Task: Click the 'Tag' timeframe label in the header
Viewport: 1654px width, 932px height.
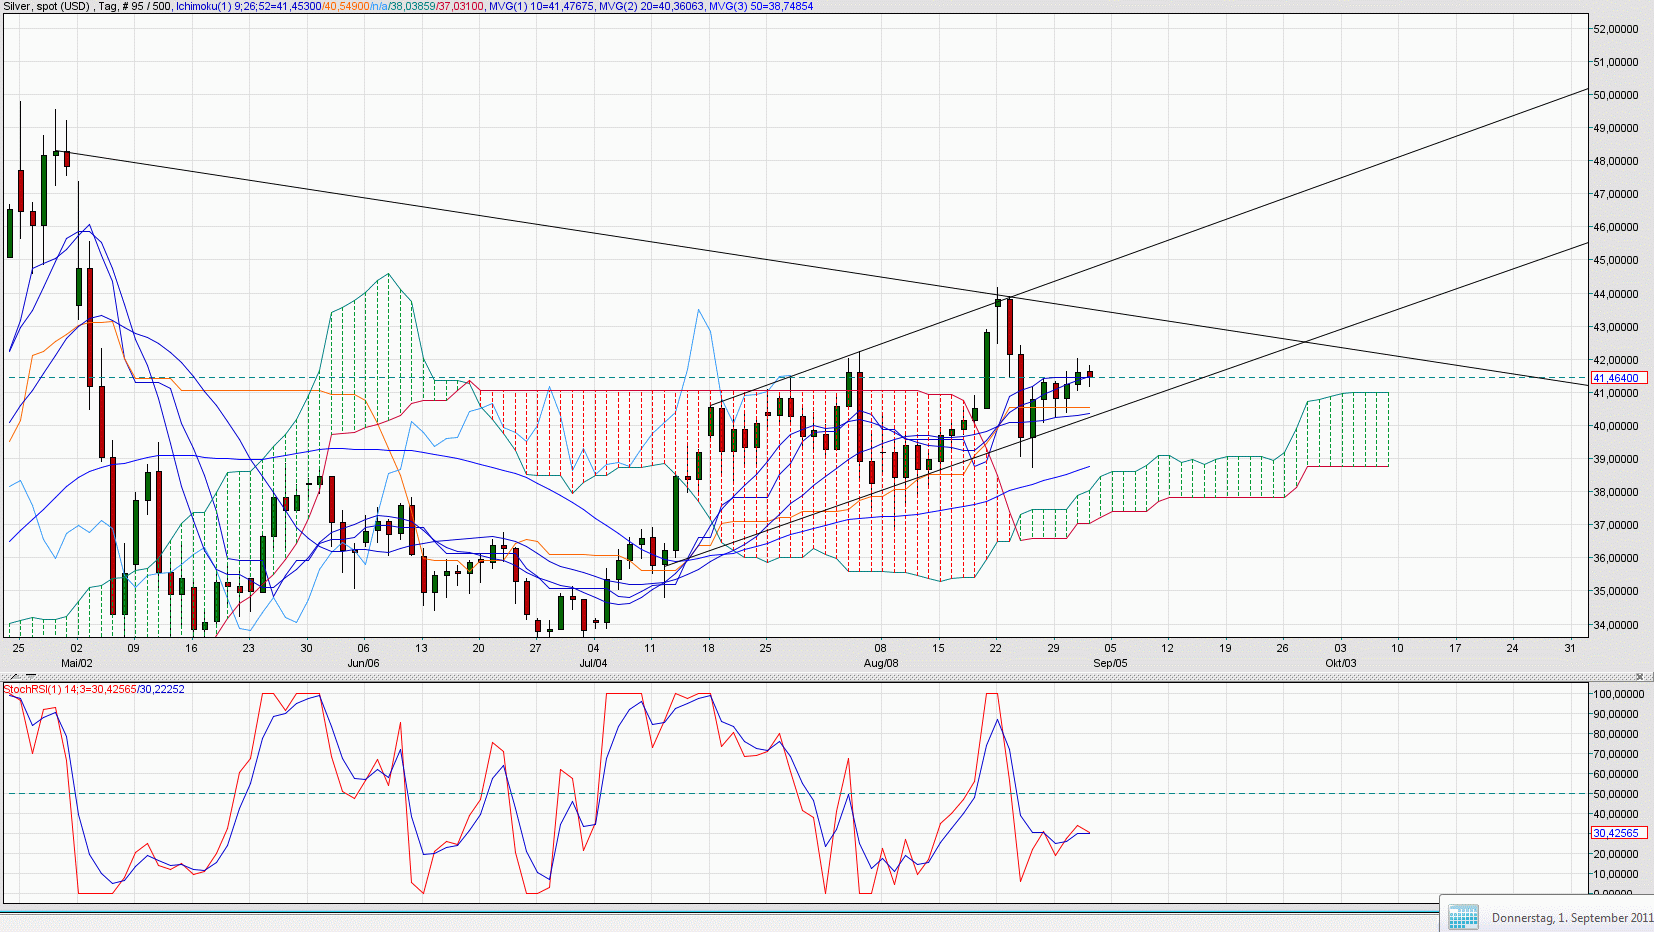Action: 107,6
